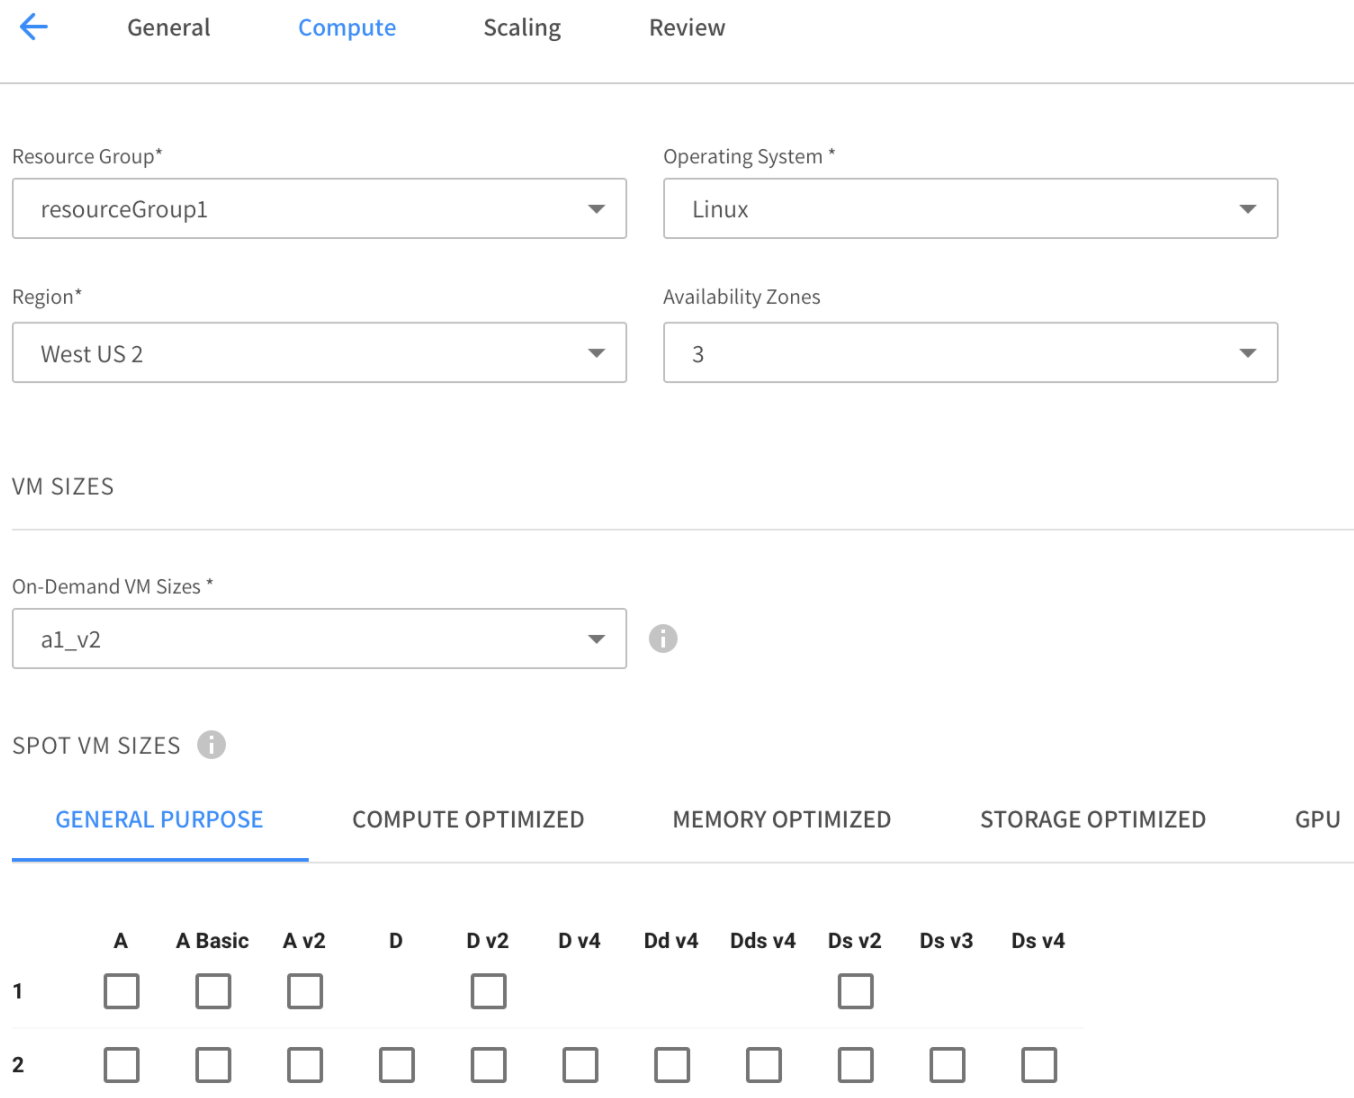Viewport: 1354px width, 1098px height.
Task: Select the Compute Optimized tab
Action: click(468, 820)
